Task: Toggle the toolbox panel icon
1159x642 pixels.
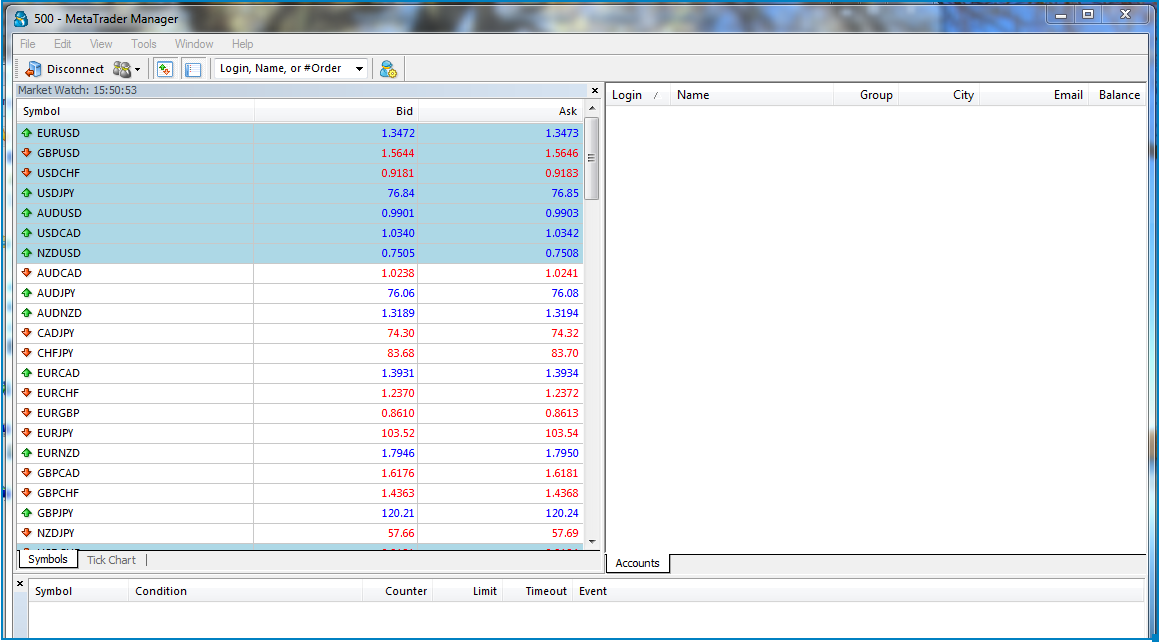Action: pos(193,69)
